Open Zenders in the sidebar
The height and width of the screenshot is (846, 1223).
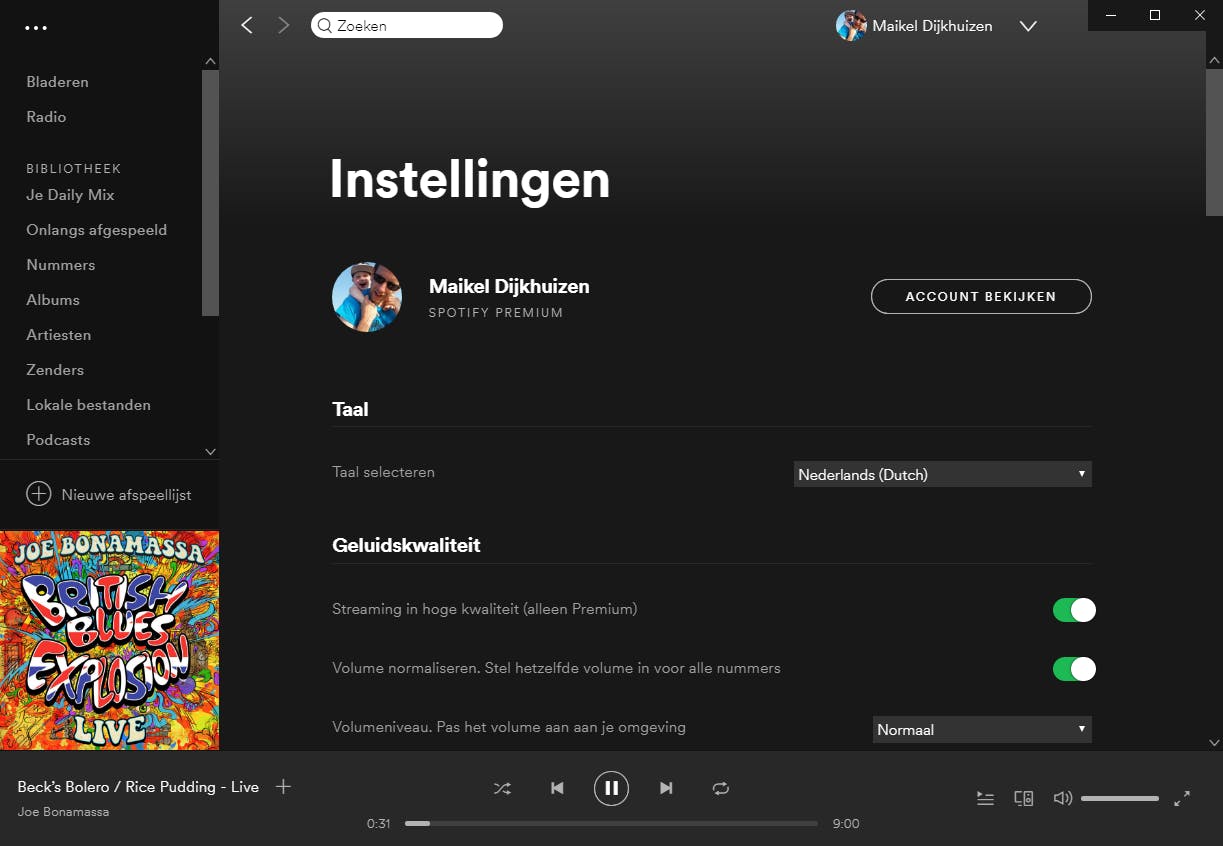[x=55, y=370]
